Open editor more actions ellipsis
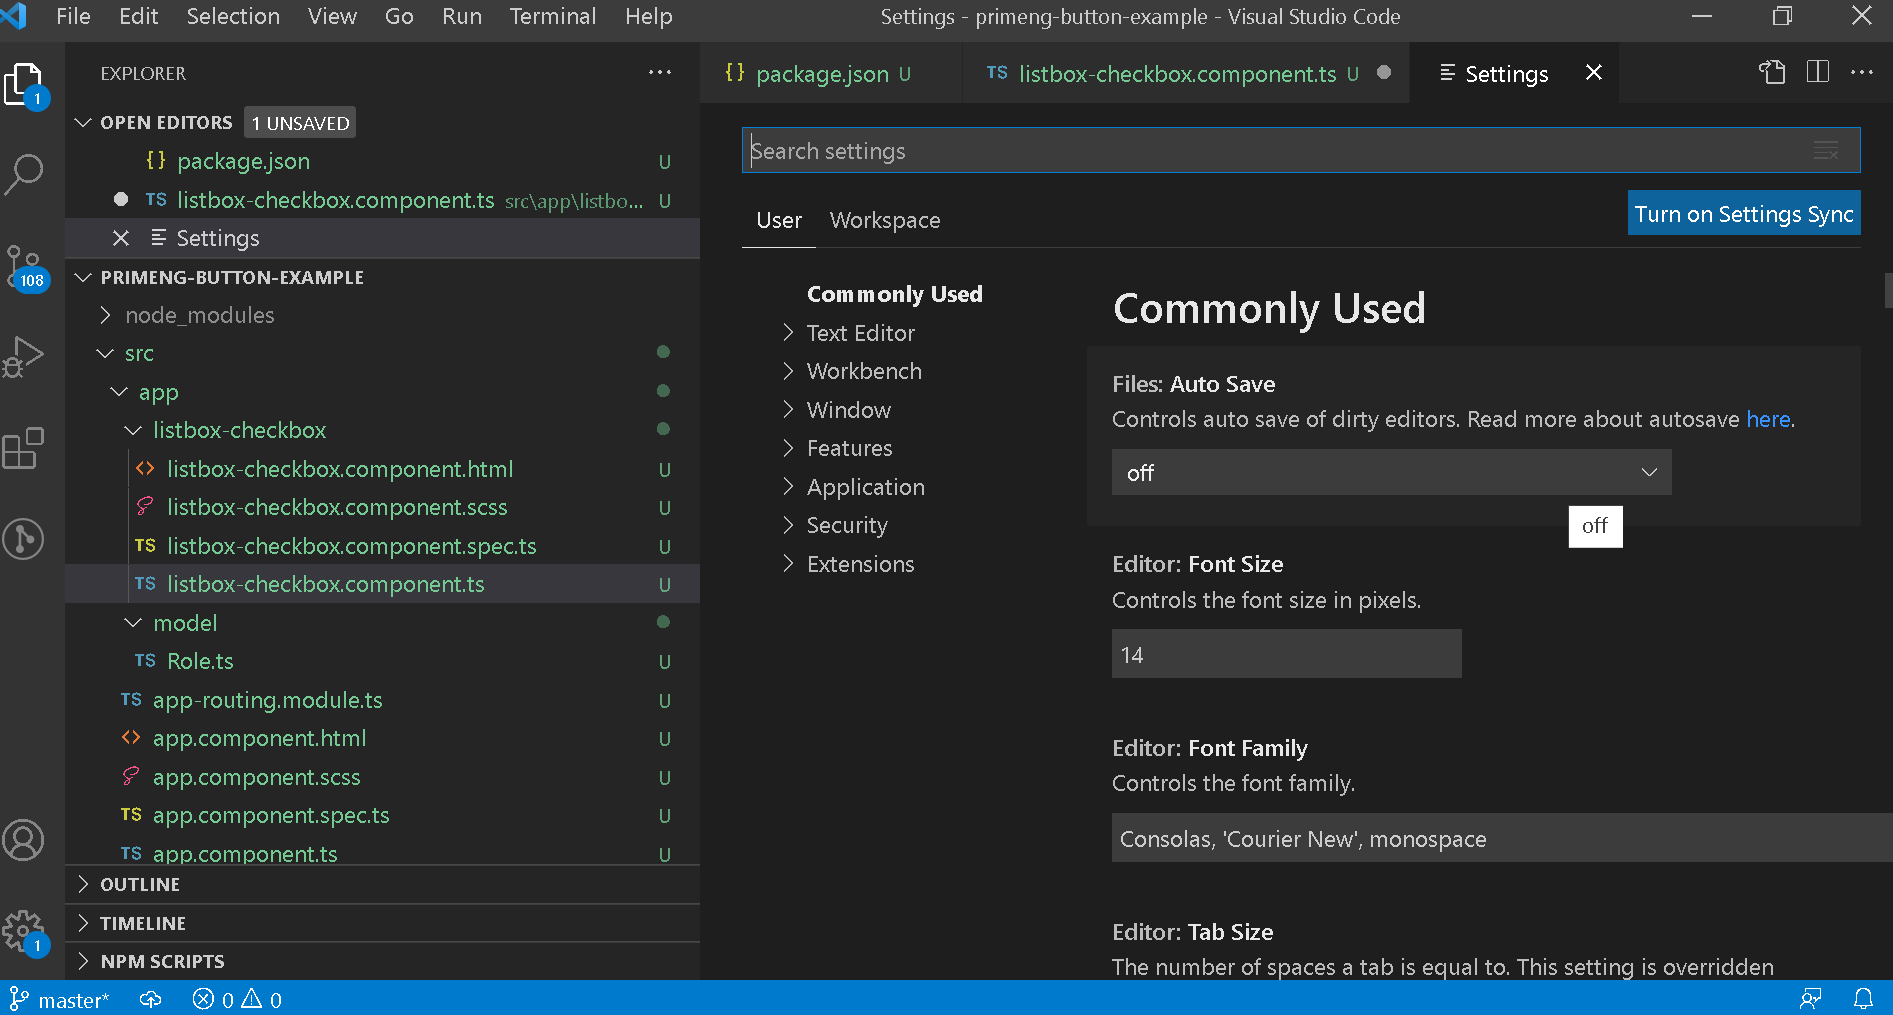 click(x=1862, y=72)
